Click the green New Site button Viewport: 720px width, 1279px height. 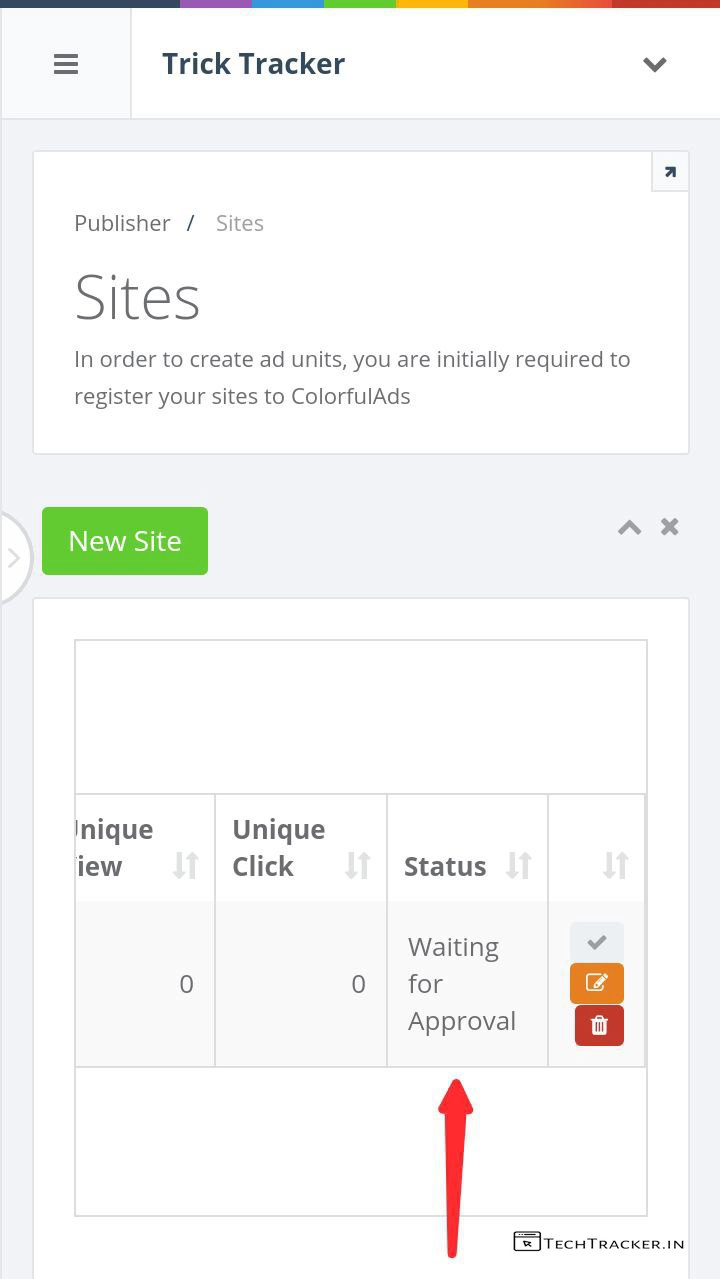tap(125, 541)
